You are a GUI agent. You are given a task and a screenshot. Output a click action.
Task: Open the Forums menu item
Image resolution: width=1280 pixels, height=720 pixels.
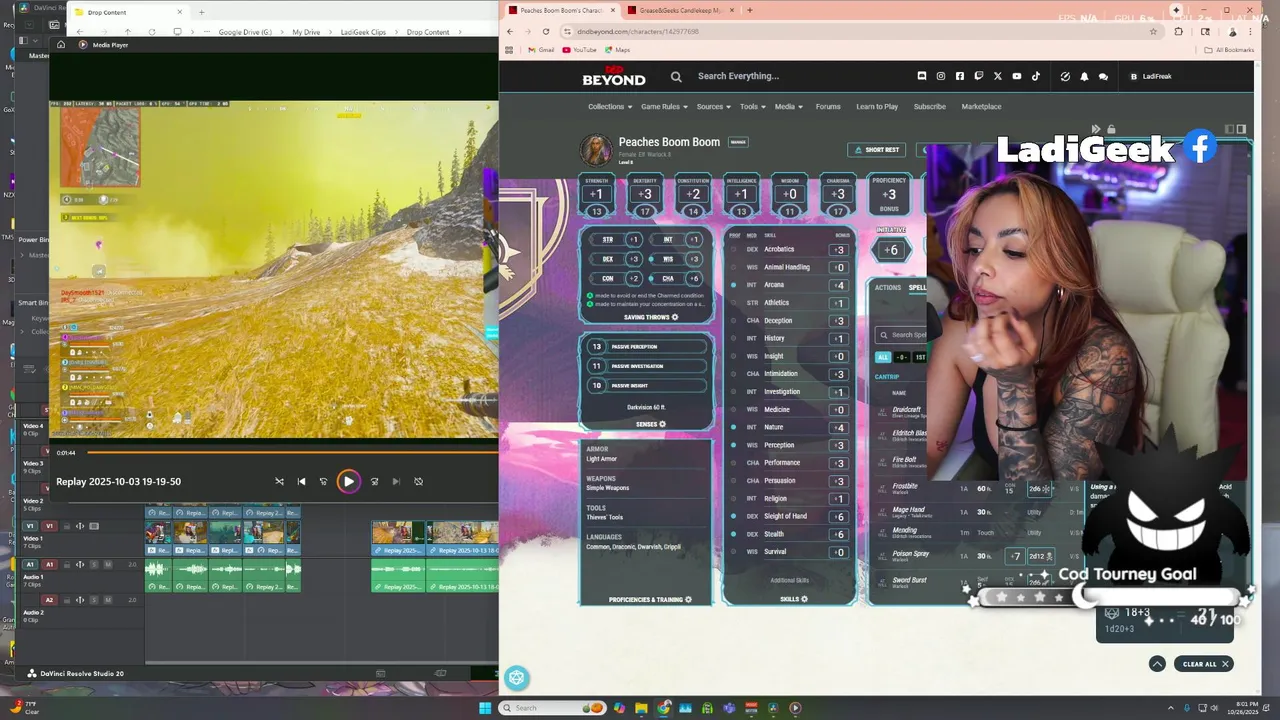[828, 106]
